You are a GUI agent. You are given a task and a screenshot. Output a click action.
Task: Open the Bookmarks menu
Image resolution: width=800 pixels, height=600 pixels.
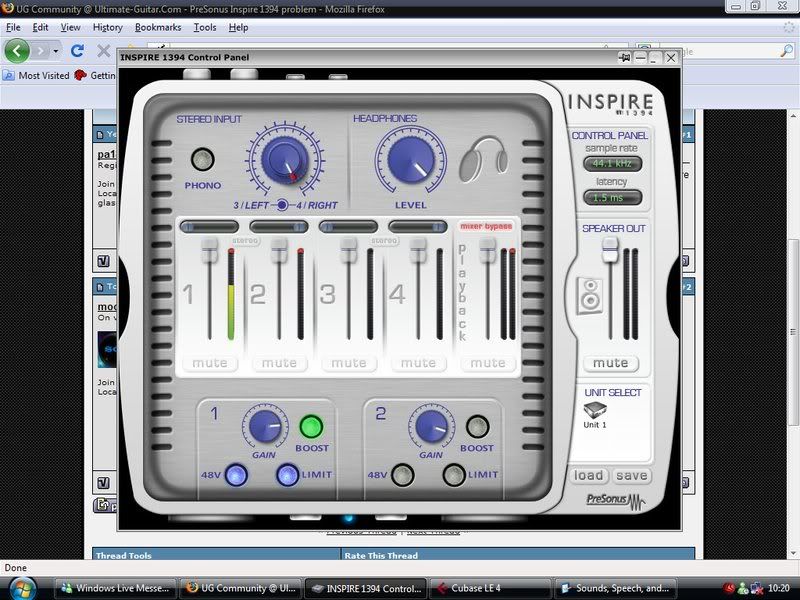[x=159, y=27]
